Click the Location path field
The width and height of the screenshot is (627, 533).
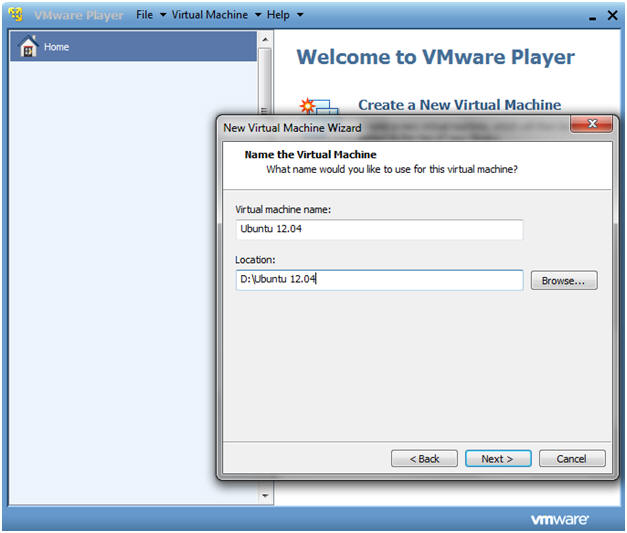click(379, 279)
